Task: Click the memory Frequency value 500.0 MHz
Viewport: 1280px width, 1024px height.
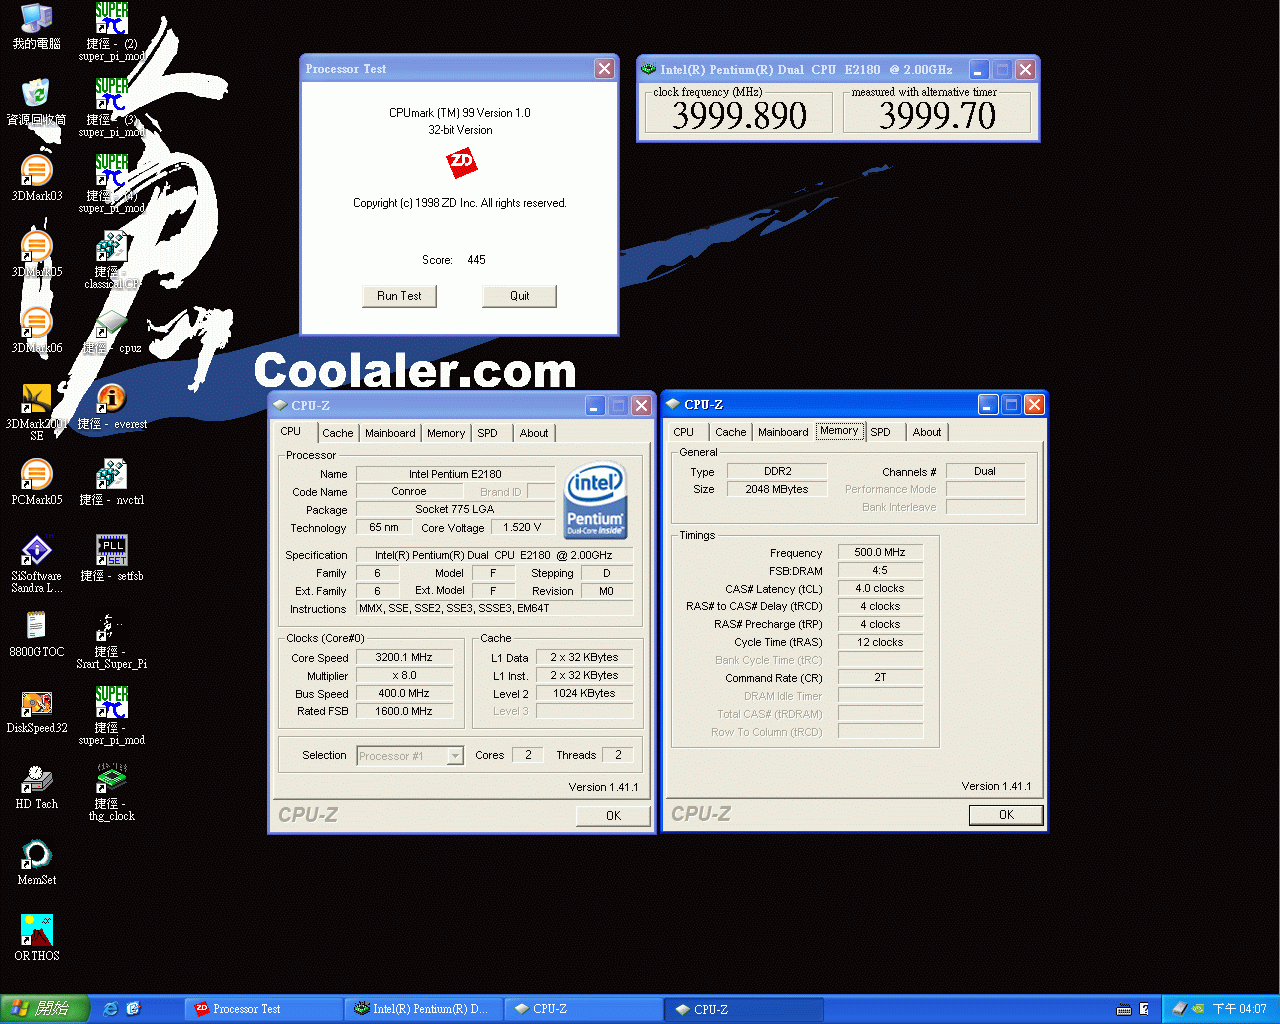Action: tap(880, 552)
